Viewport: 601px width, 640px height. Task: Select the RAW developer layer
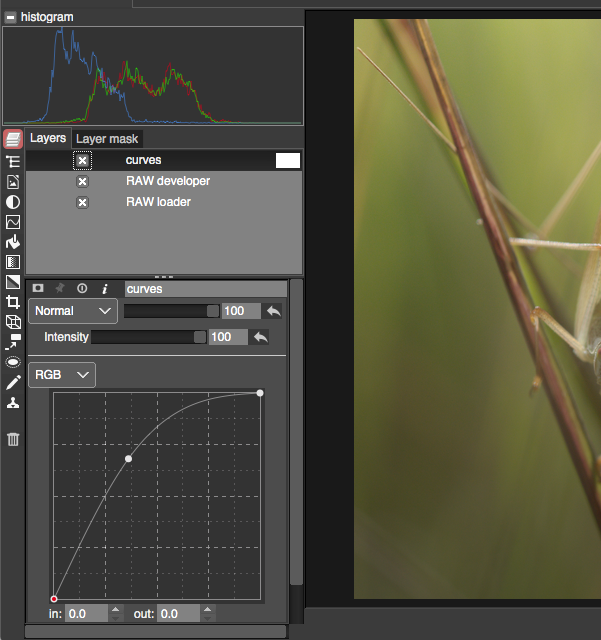[x=164, y=181]
